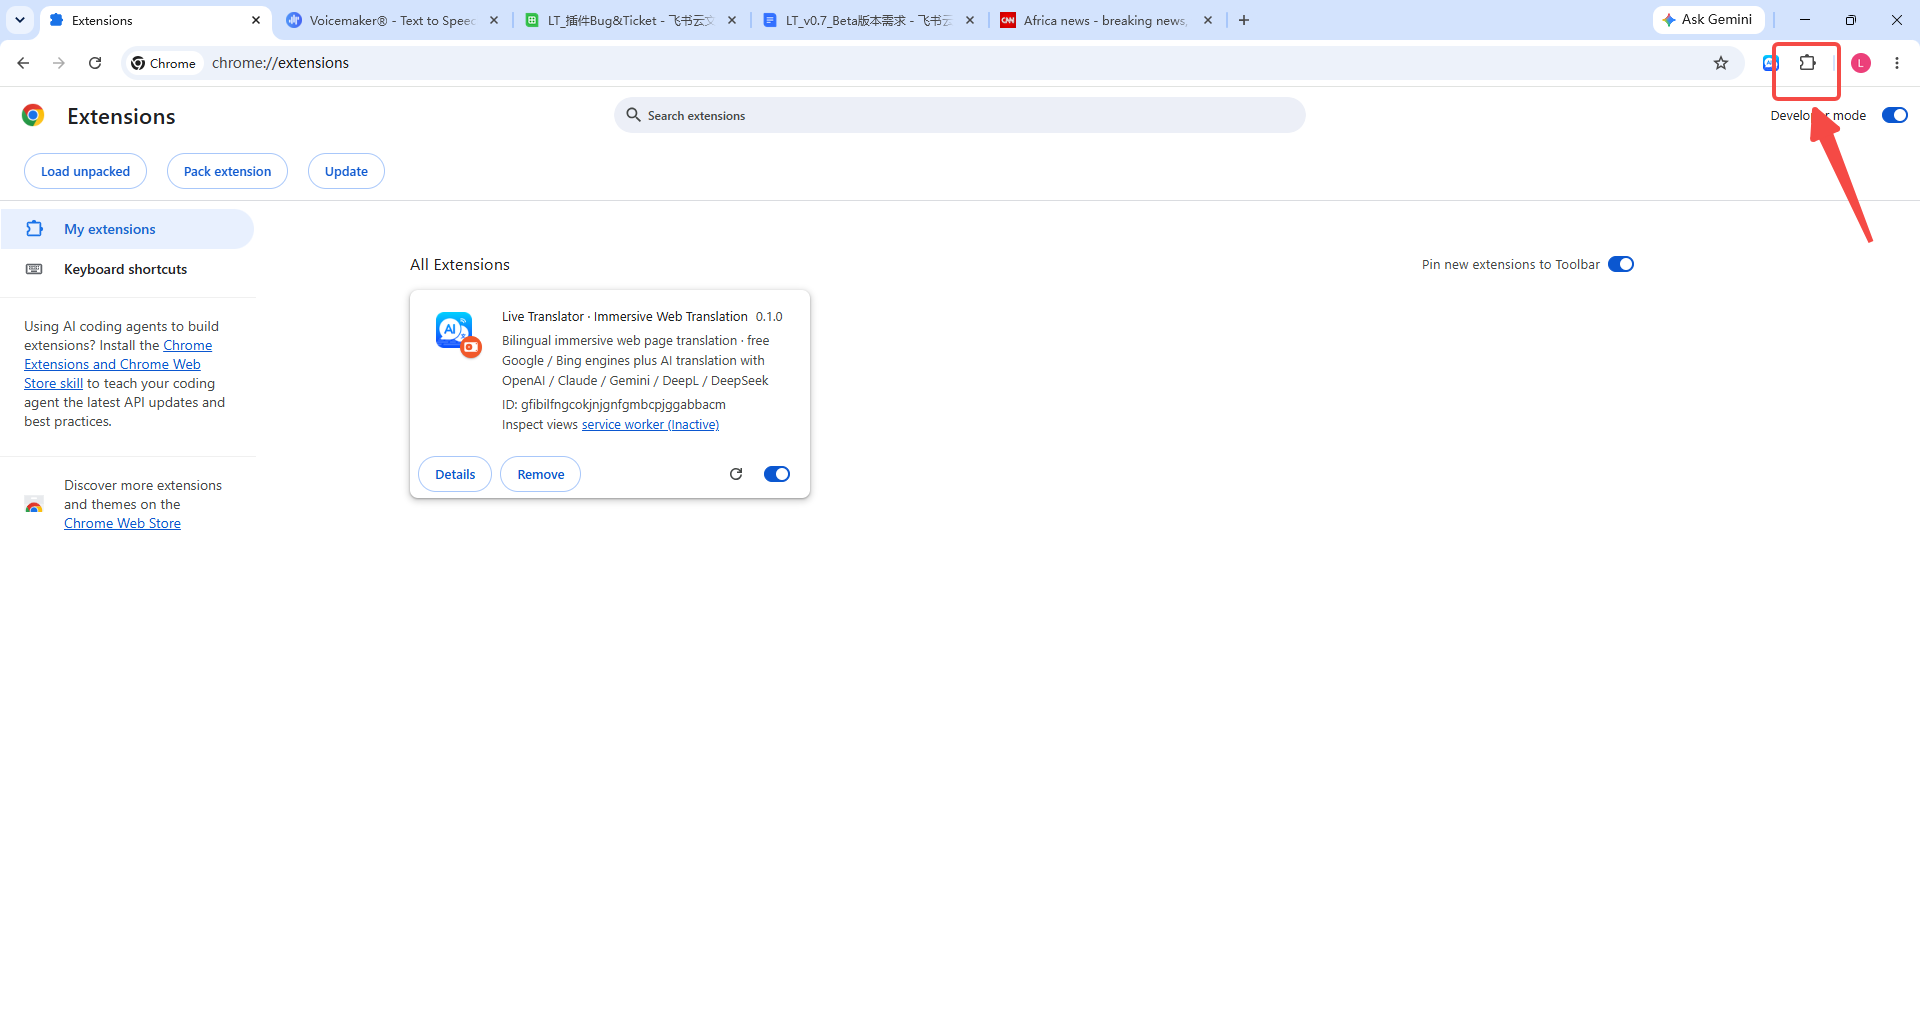Disable the Live Translator extension
Screen dimensions: 1920x1032
(777, 474)
